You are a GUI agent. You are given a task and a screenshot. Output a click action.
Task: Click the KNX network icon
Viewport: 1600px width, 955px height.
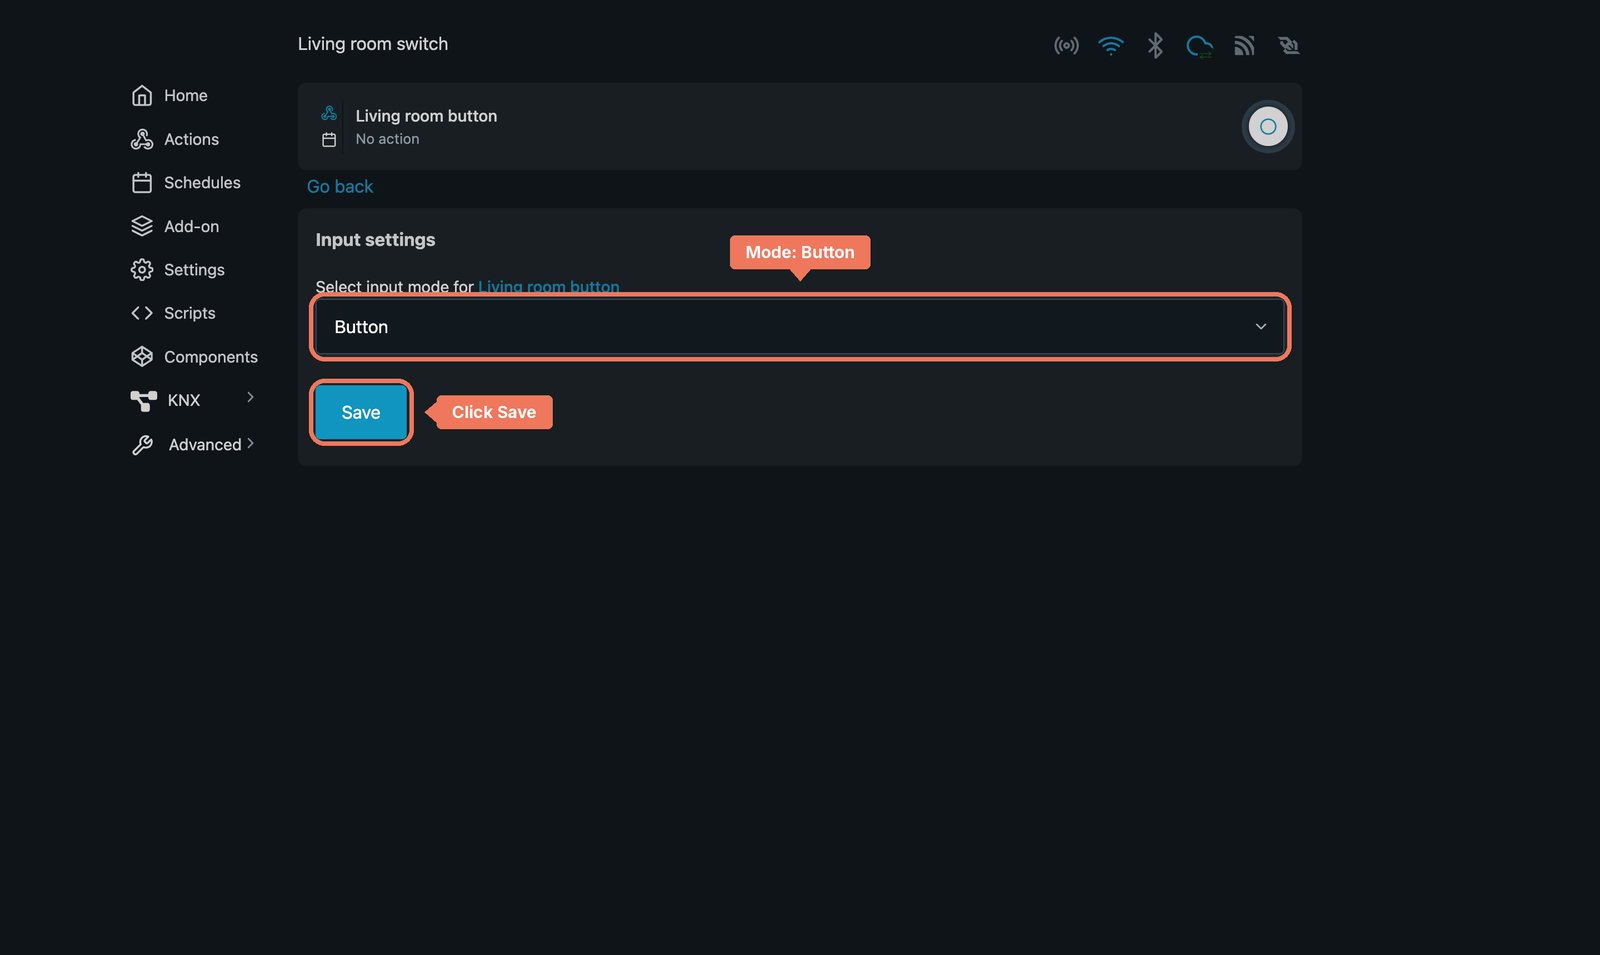[144, 400]
